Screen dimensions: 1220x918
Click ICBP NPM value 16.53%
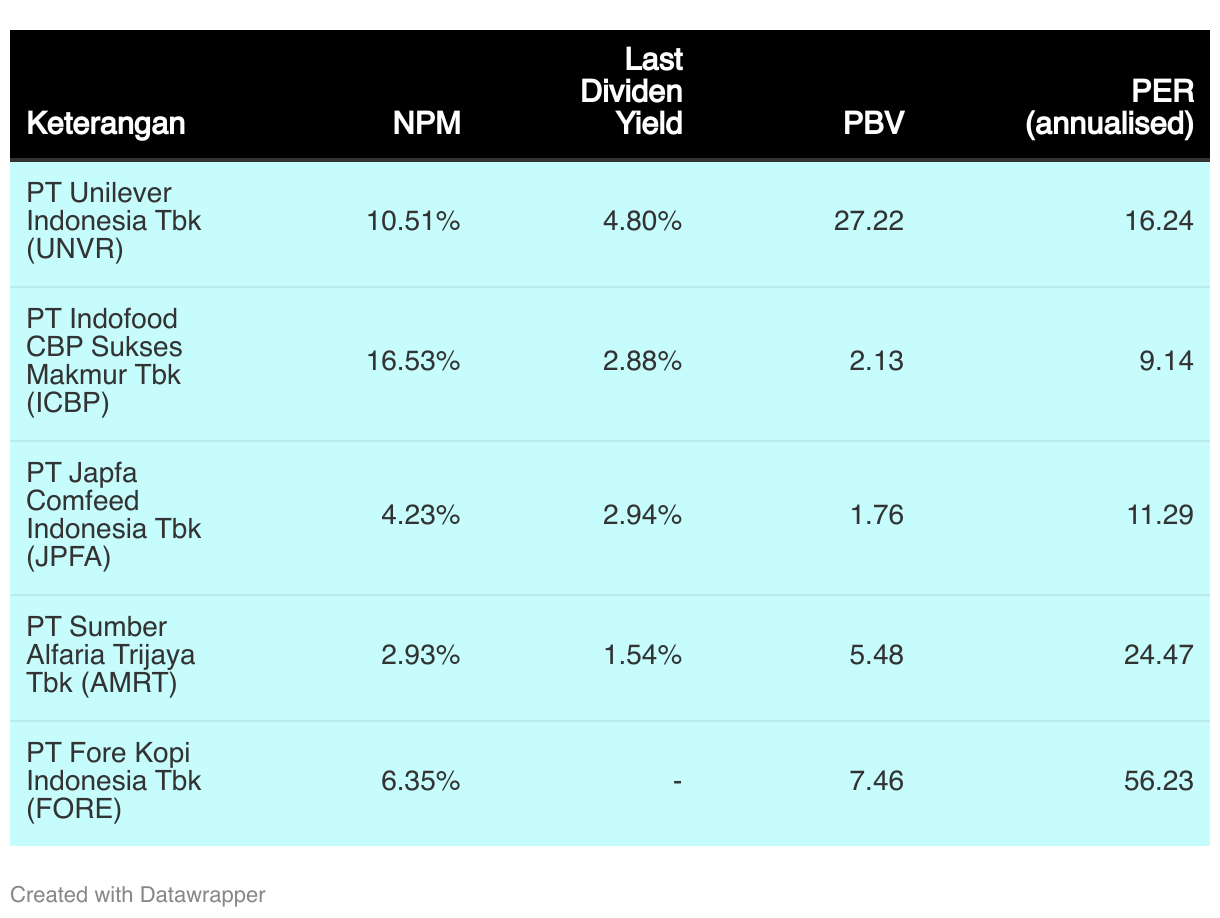[414, 361]
